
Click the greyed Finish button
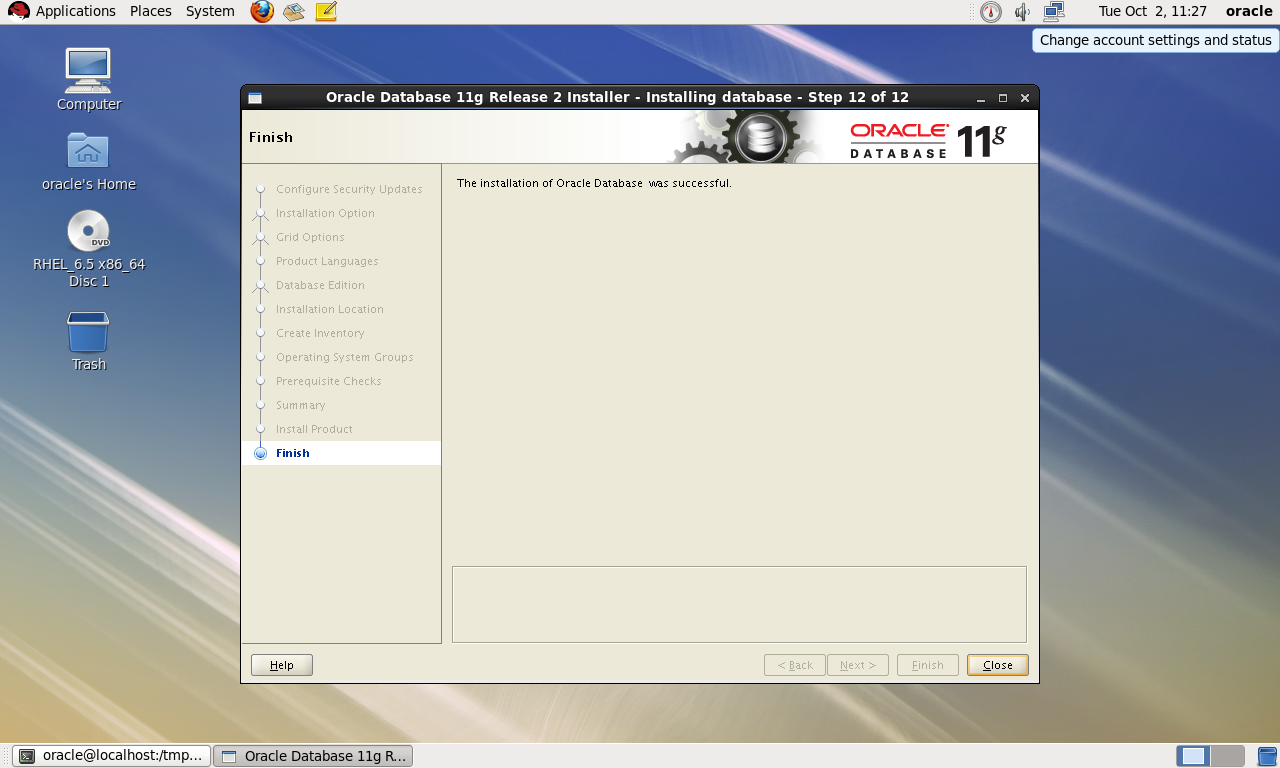(x=928, y=665)
